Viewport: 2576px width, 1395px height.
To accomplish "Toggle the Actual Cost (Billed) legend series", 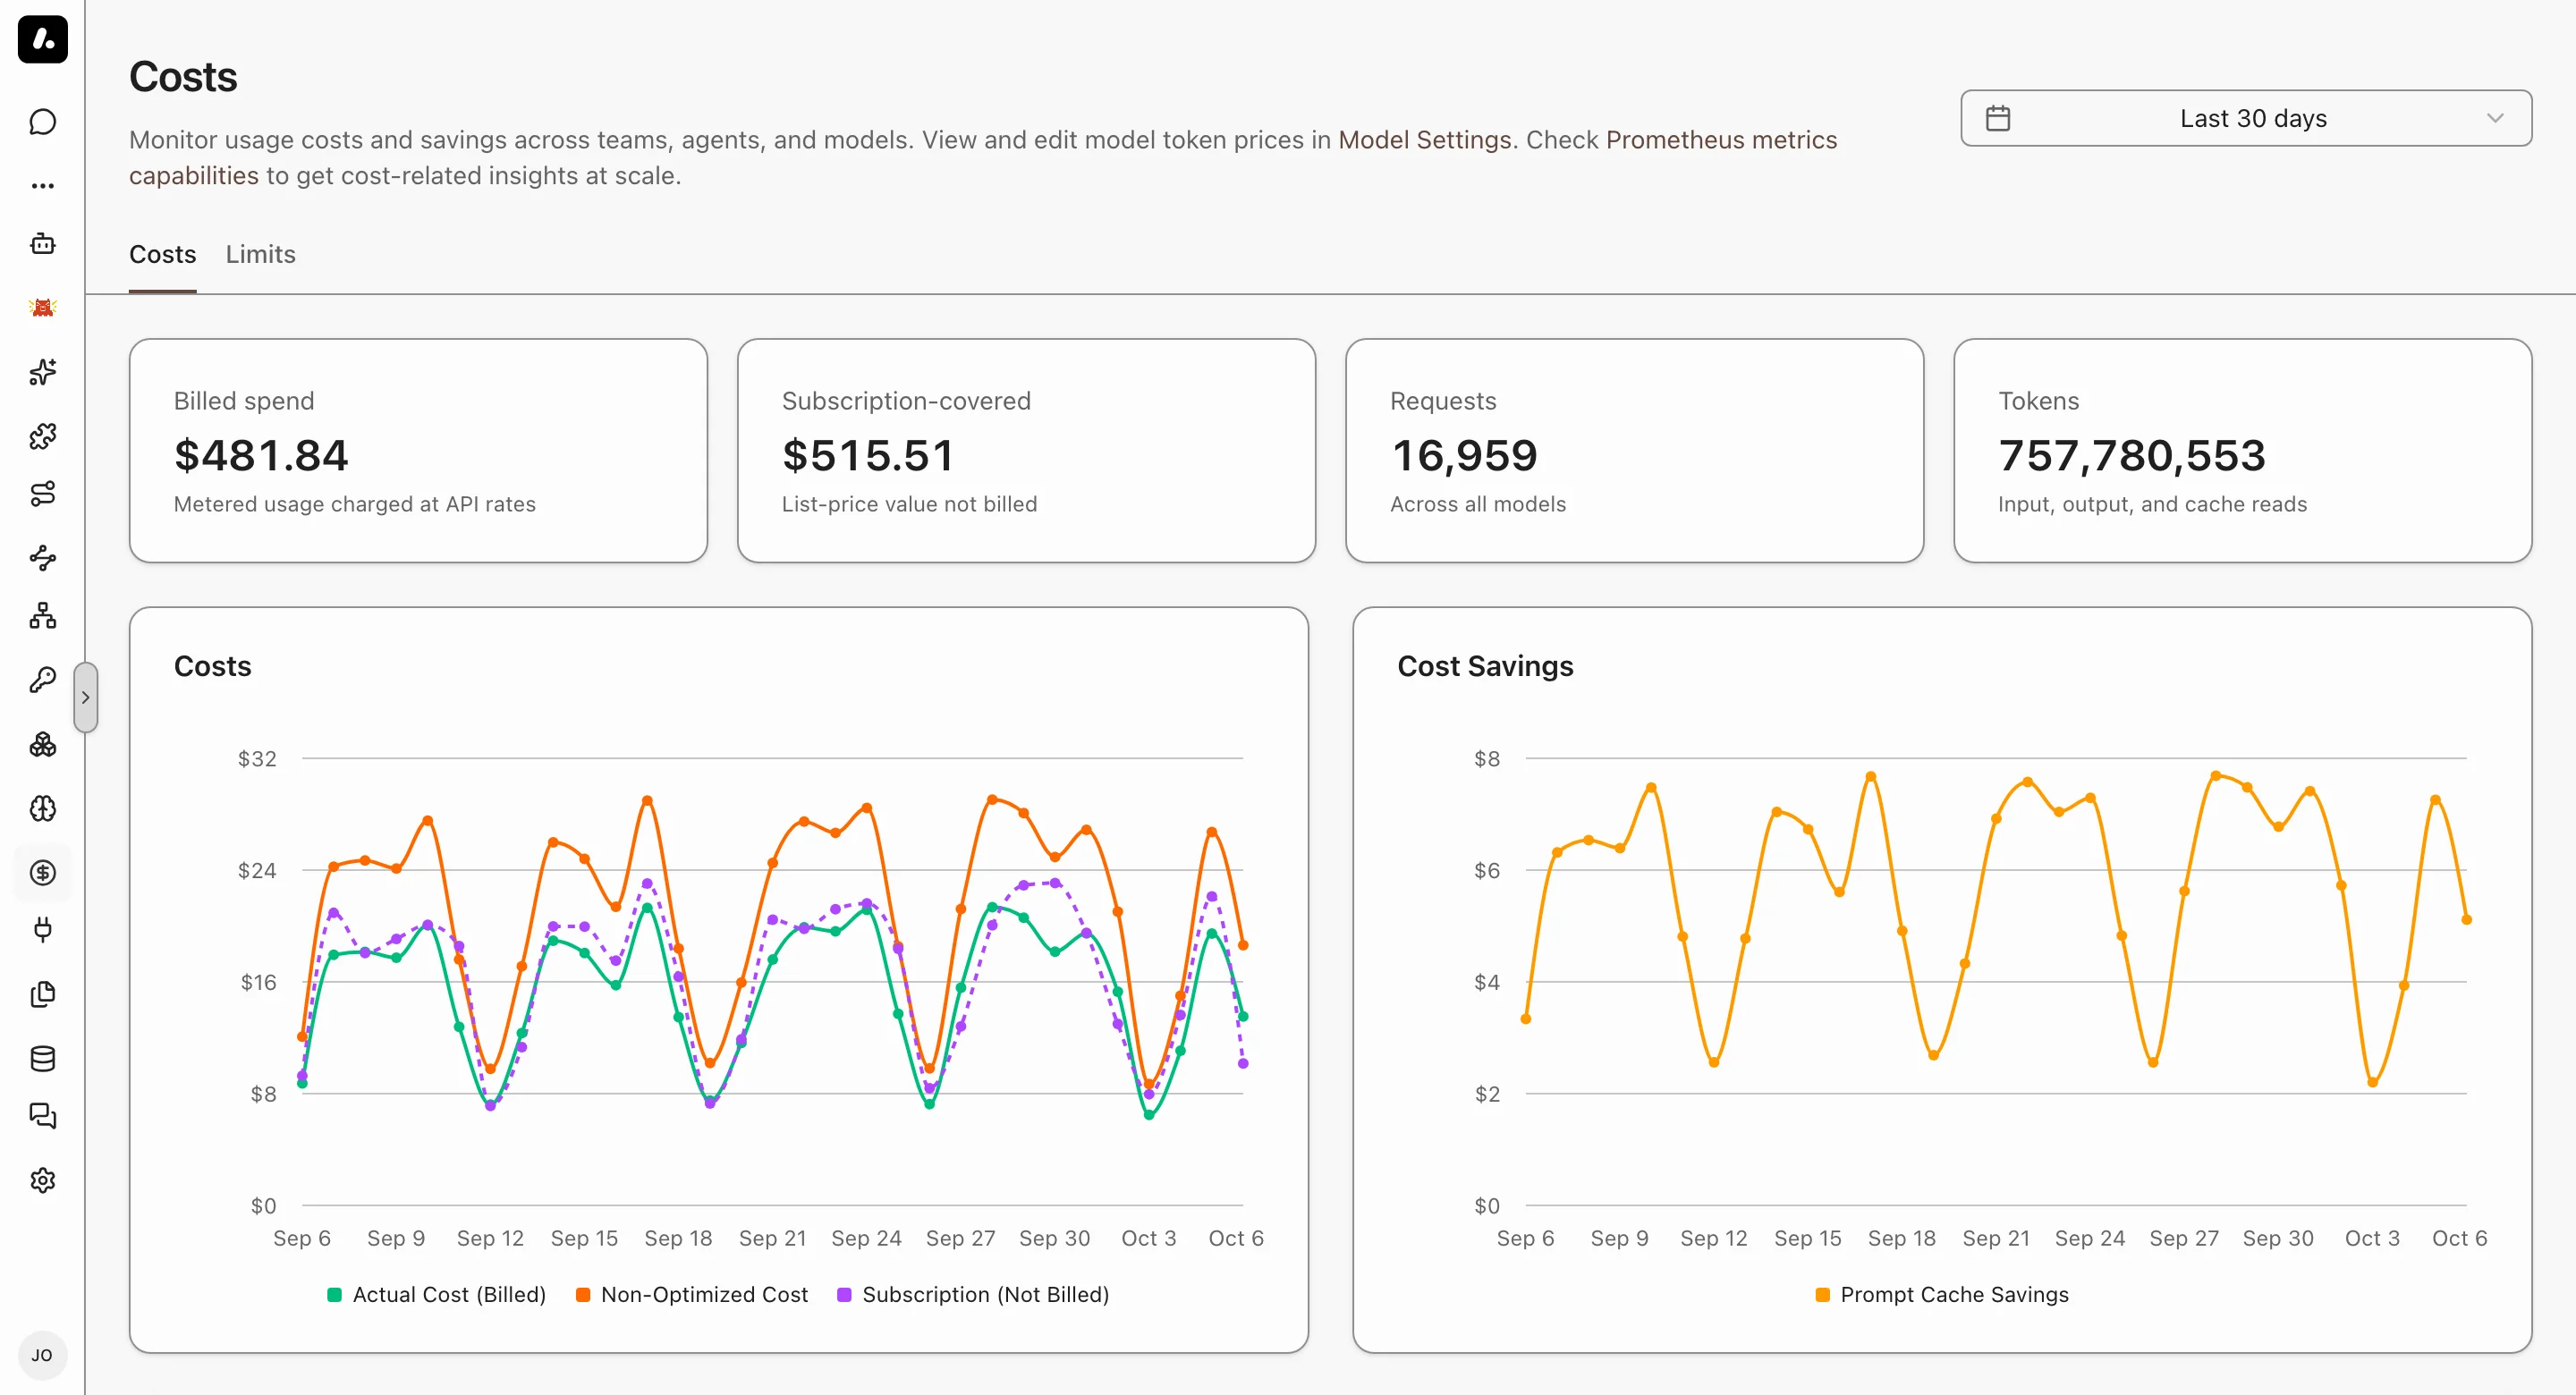I will click(437, 1294).
